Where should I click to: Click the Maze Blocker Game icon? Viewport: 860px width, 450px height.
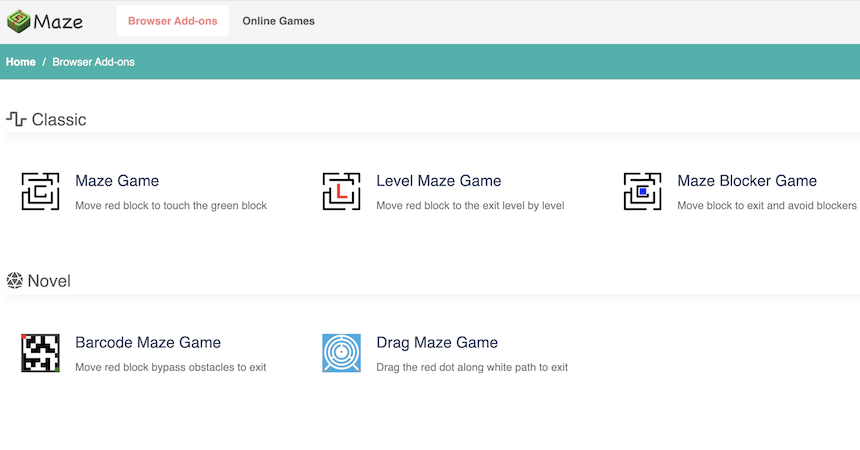point(642,191)
